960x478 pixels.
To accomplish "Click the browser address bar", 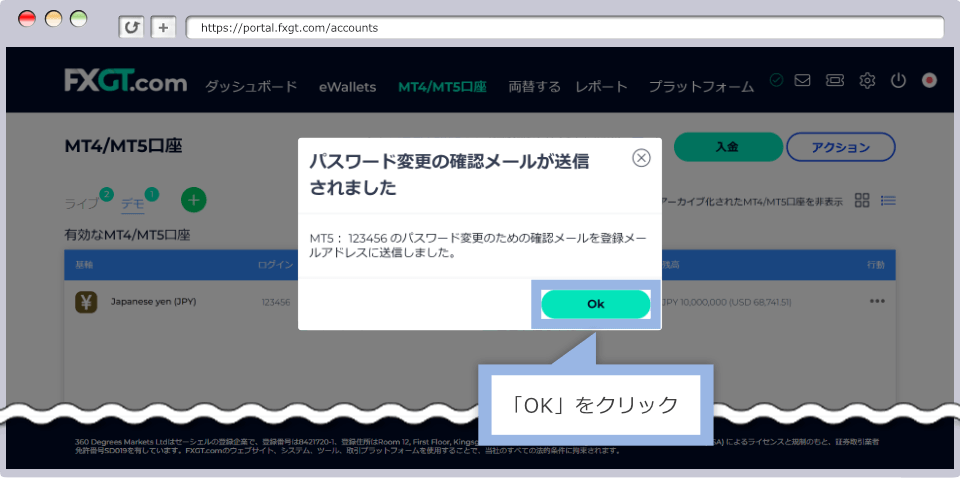I will 564,28.
